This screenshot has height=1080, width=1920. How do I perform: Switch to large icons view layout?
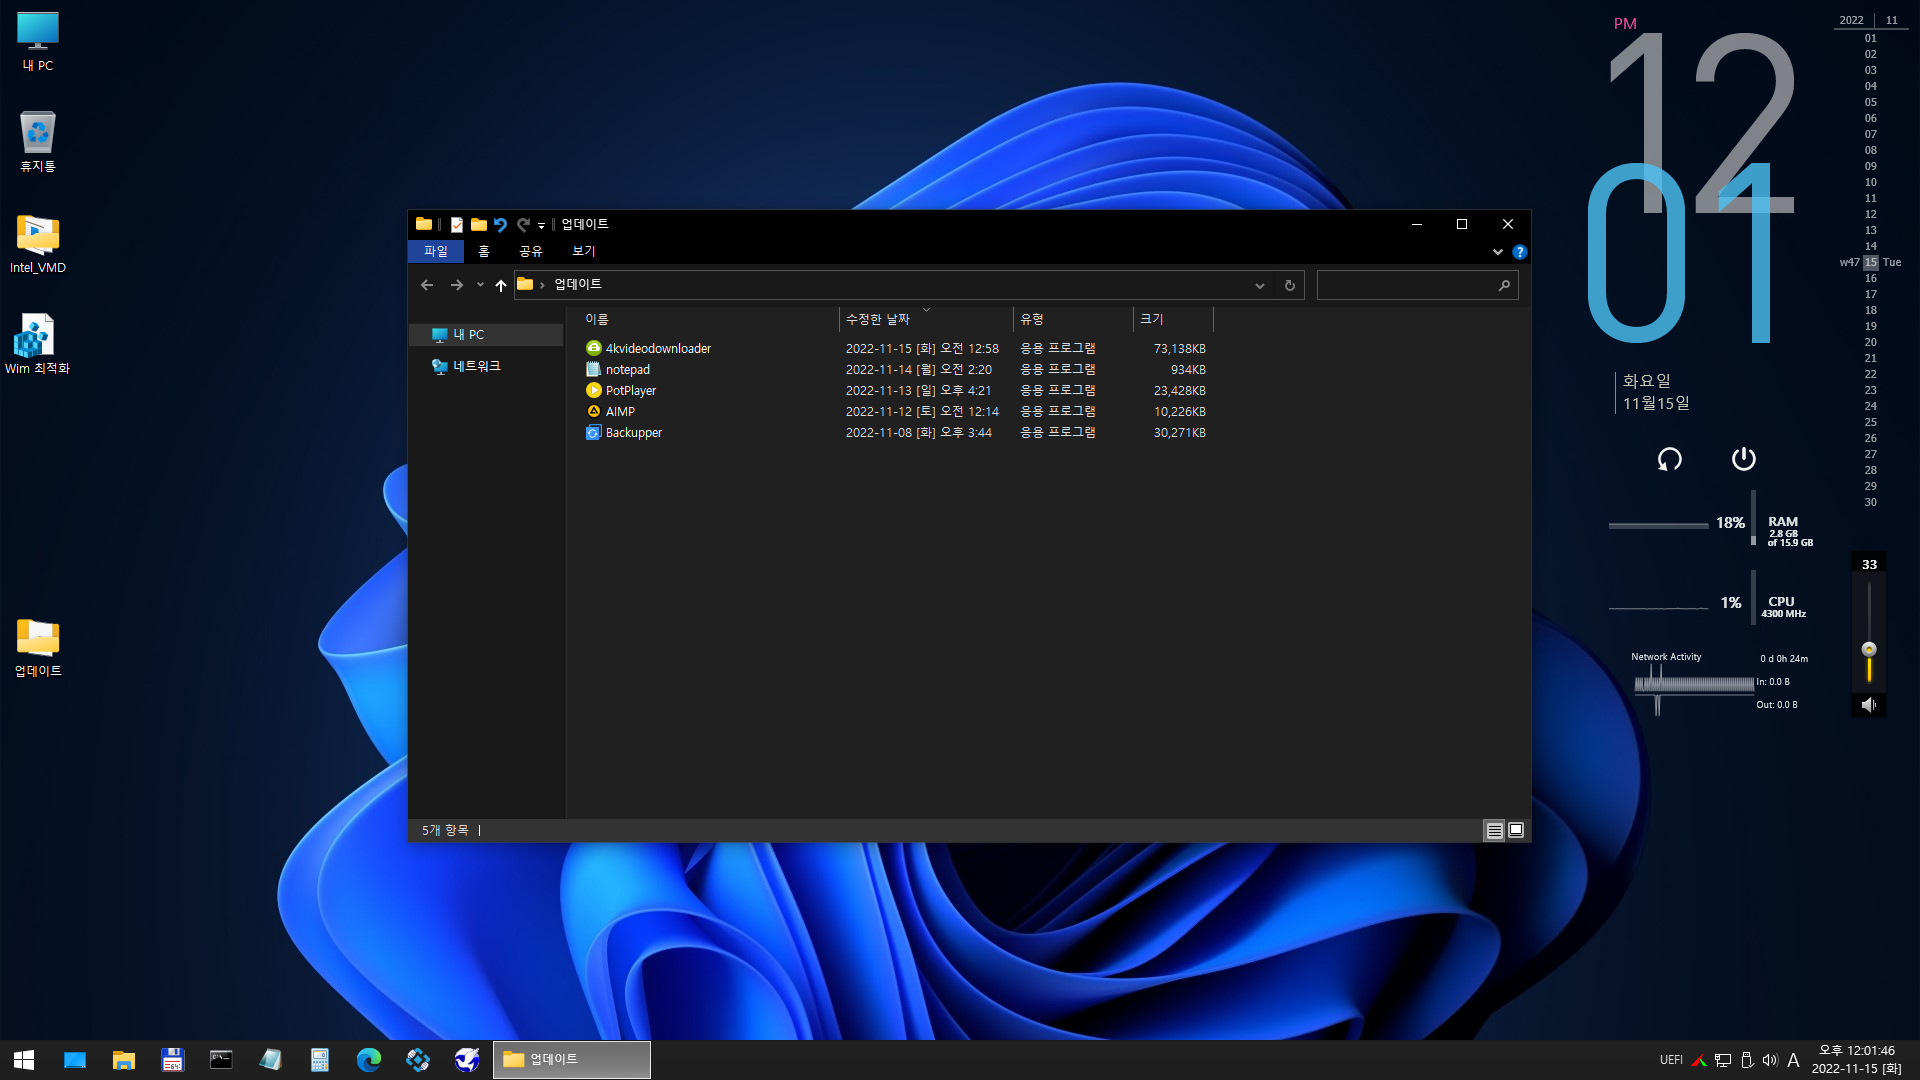click(1516, 830)
